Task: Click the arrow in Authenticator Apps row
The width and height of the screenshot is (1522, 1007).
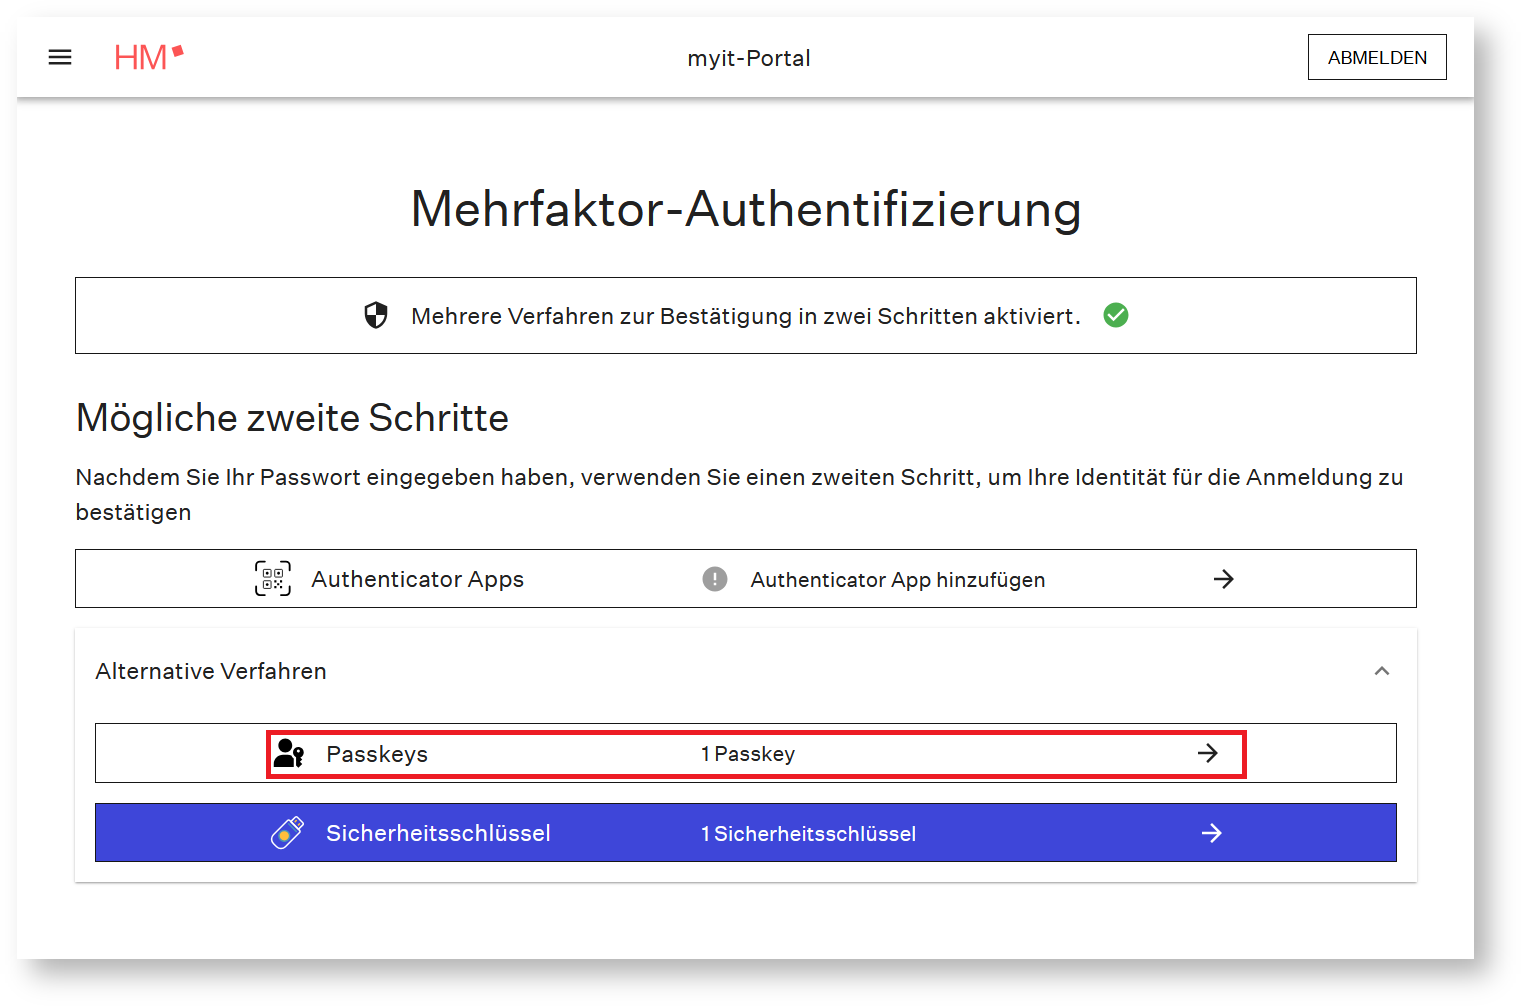Action: point(1223,579)
